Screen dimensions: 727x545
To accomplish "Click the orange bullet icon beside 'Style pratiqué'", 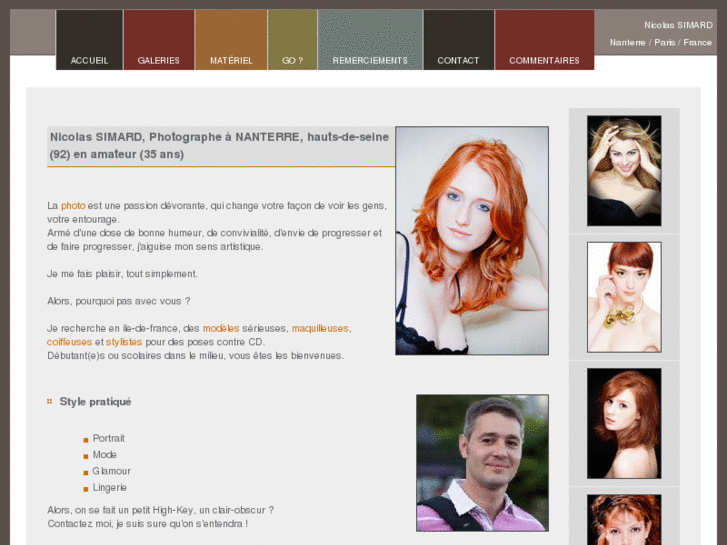I will [x=50, y=402].
